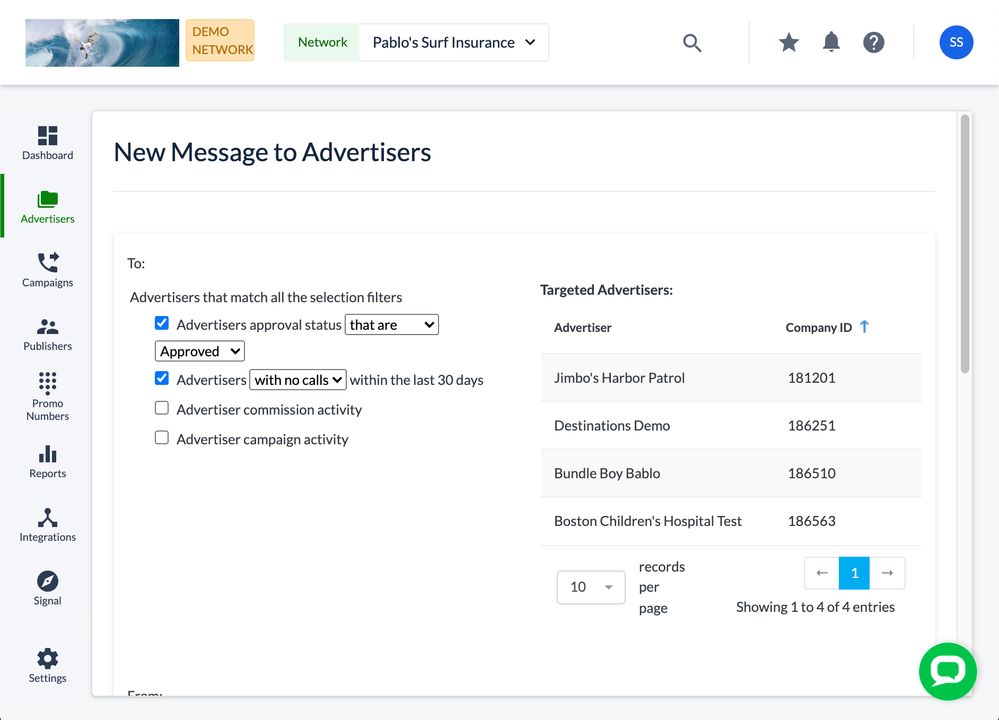Enable Advertiser commission activity filter
This screenshot has width=999, height=720.
click(162, 409)
